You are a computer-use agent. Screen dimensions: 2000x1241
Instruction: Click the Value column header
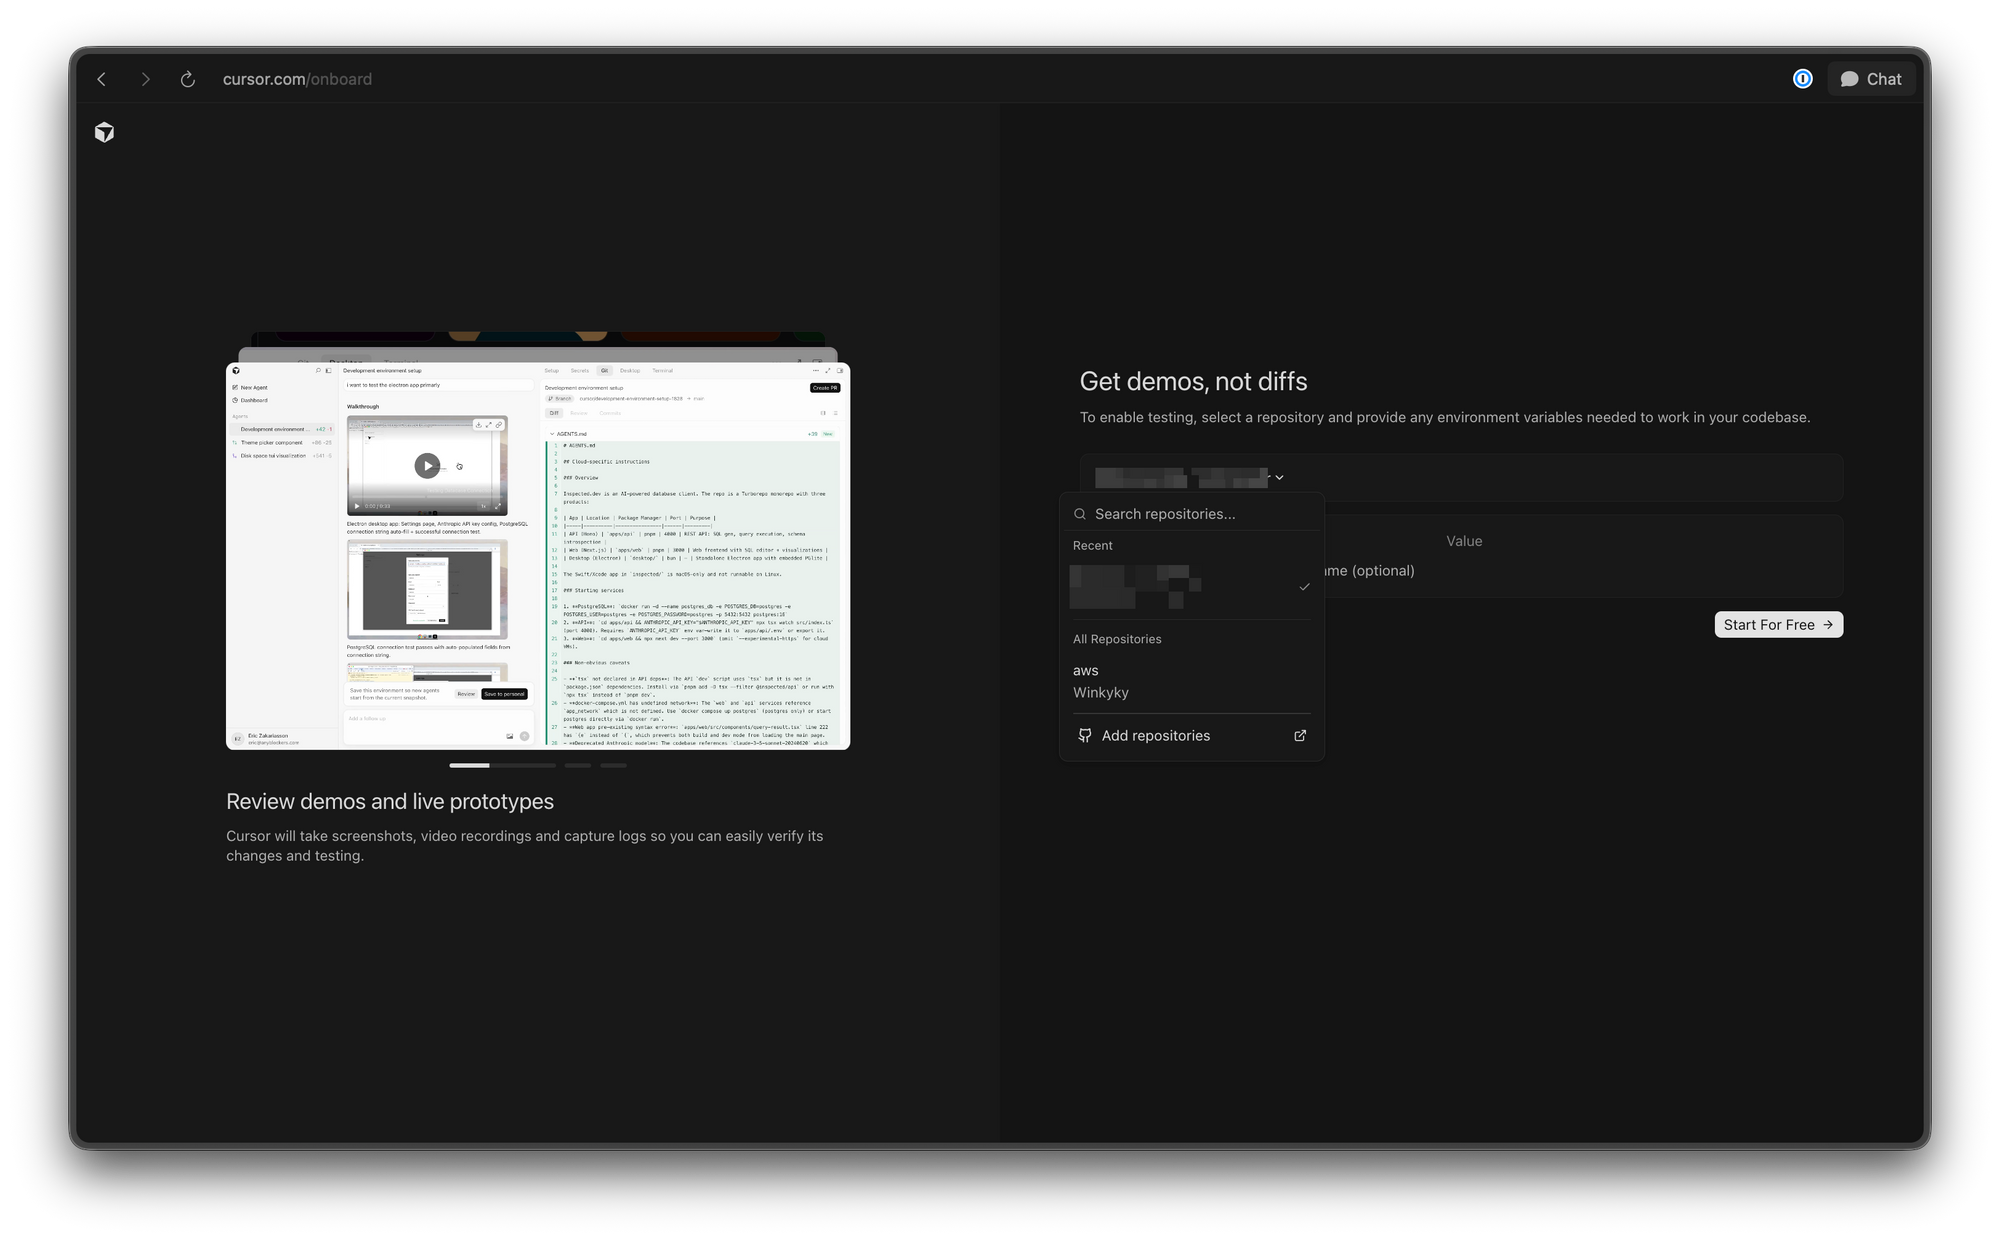click(x=1464, y=541)
